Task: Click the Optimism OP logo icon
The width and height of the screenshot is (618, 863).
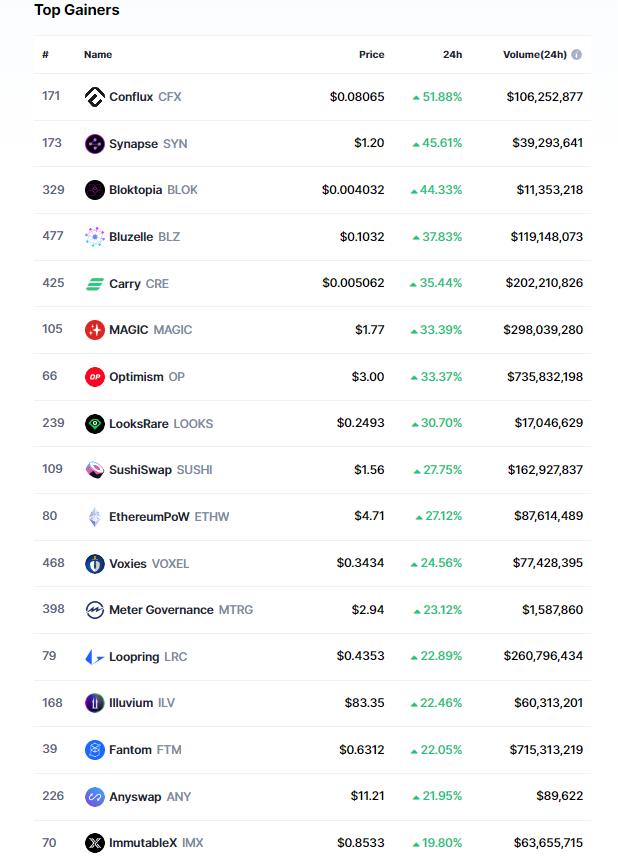Action: (x=94, y=377)
